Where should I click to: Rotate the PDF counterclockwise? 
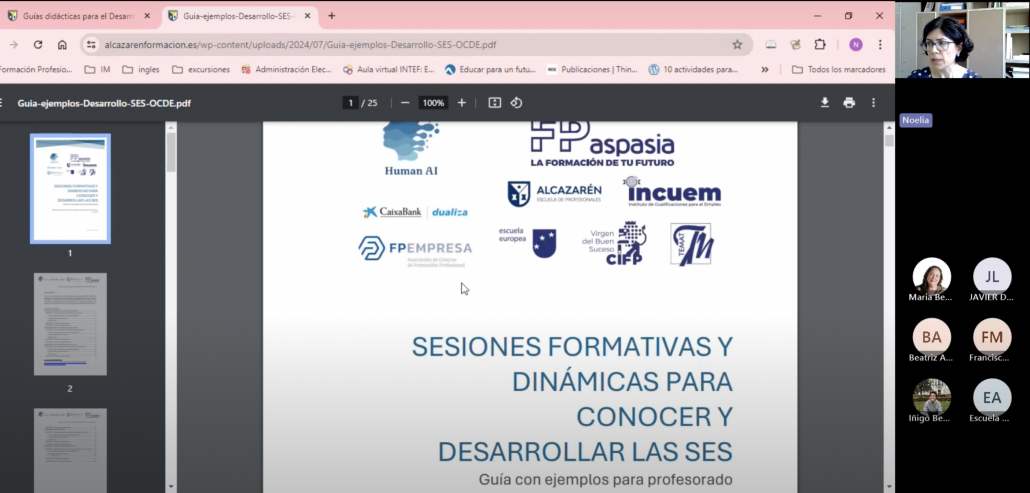[x=517, y=103]
